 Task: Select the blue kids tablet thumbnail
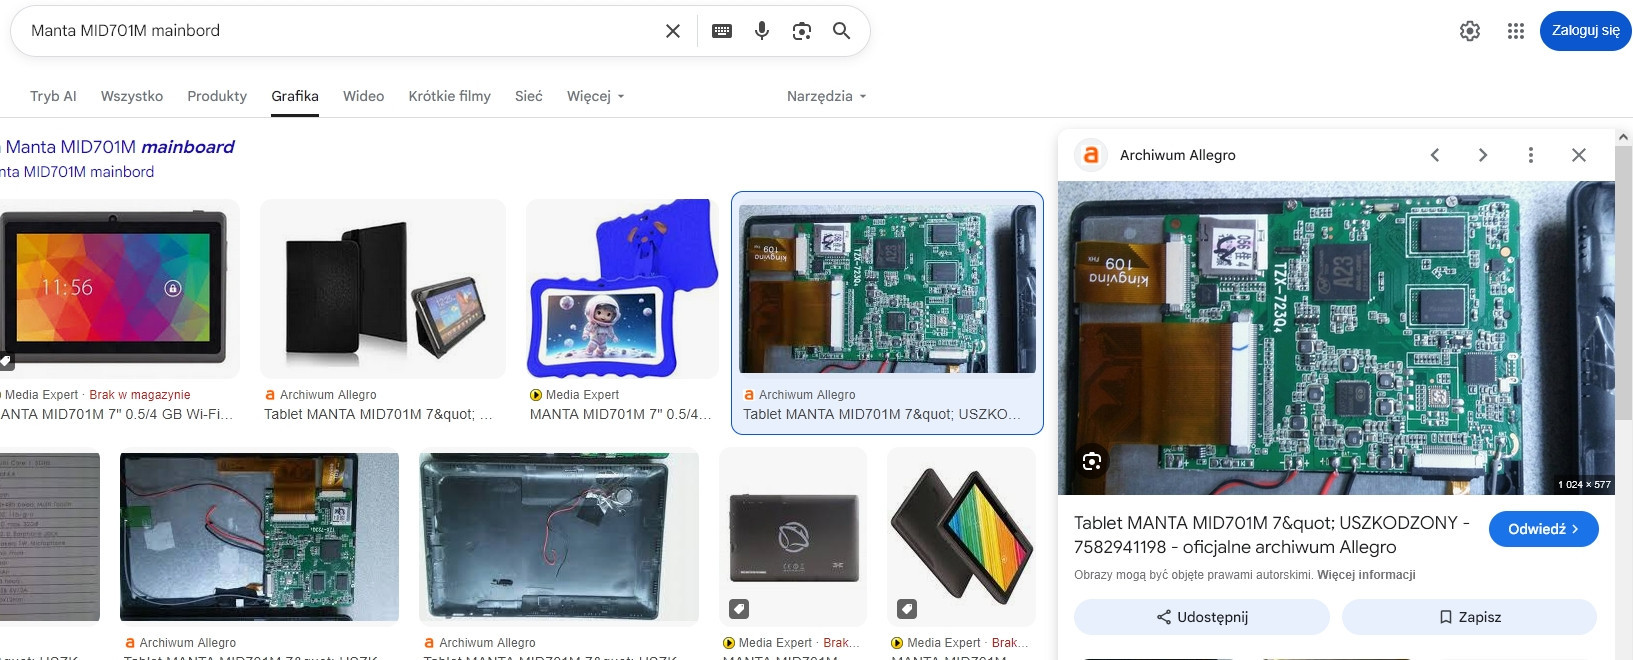[622, 288]
